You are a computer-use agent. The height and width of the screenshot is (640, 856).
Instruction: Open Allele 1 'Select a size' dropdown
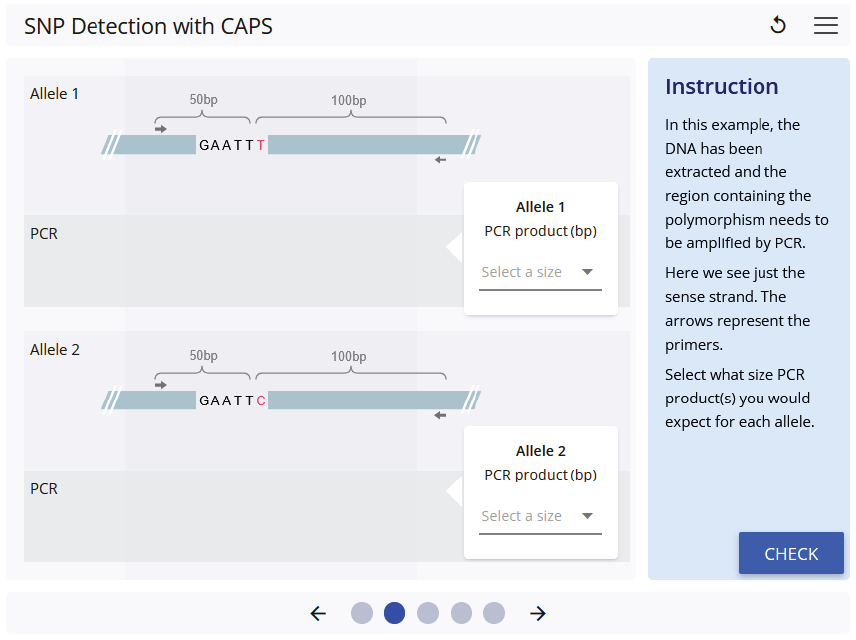point(540,272)
